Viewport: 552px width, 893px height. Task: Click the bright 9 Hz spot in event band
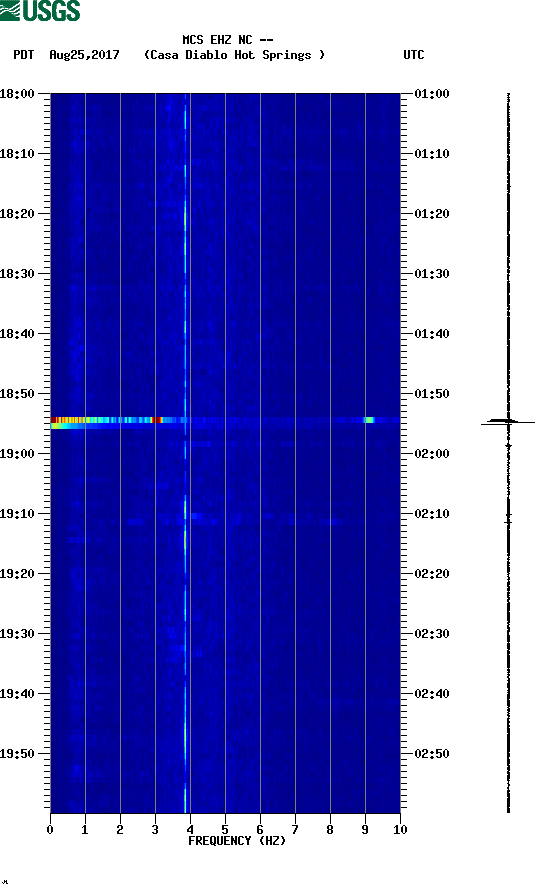[x=369, y=420]
